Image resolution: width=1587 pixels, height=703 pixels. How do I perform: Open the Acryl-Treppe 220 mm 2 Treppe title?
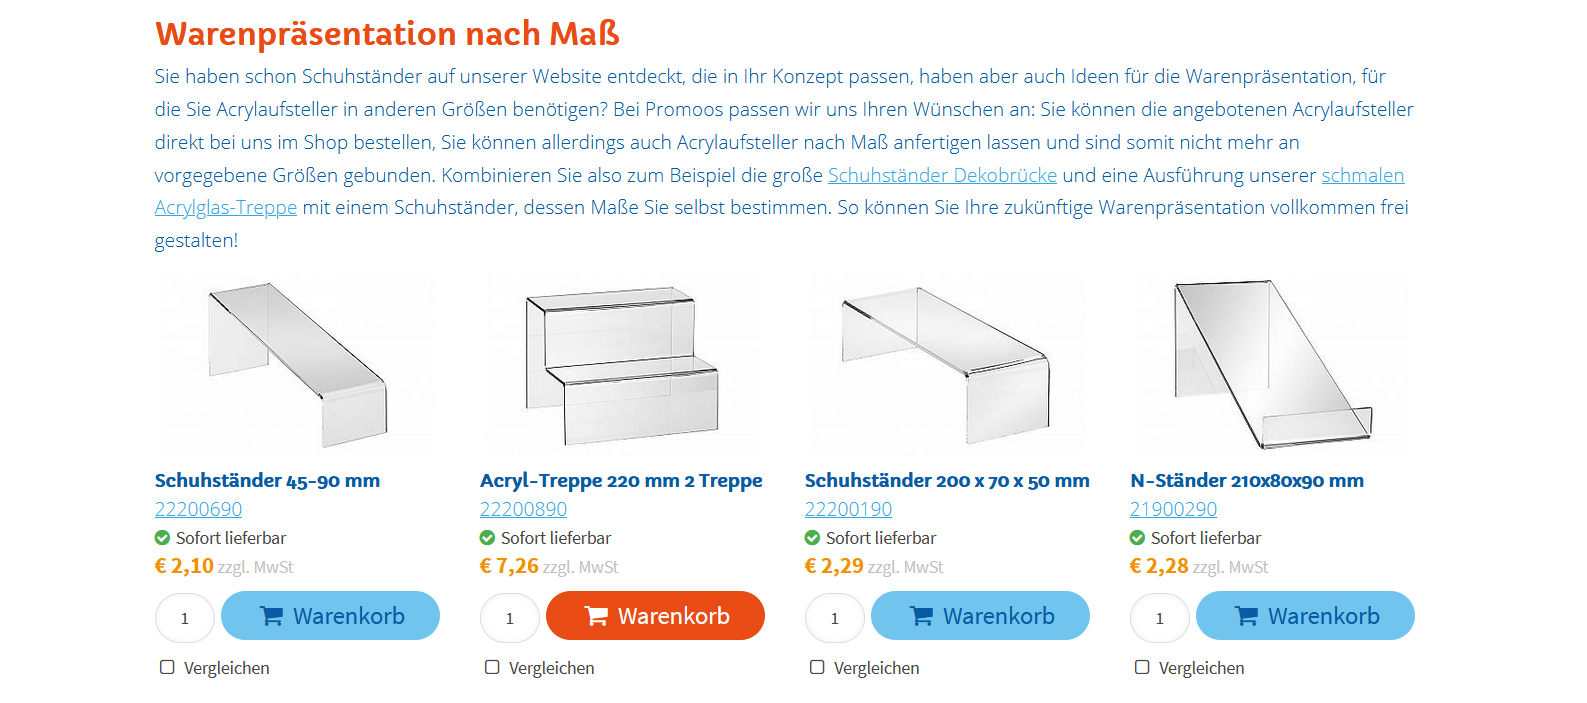[x=621, y=480]
